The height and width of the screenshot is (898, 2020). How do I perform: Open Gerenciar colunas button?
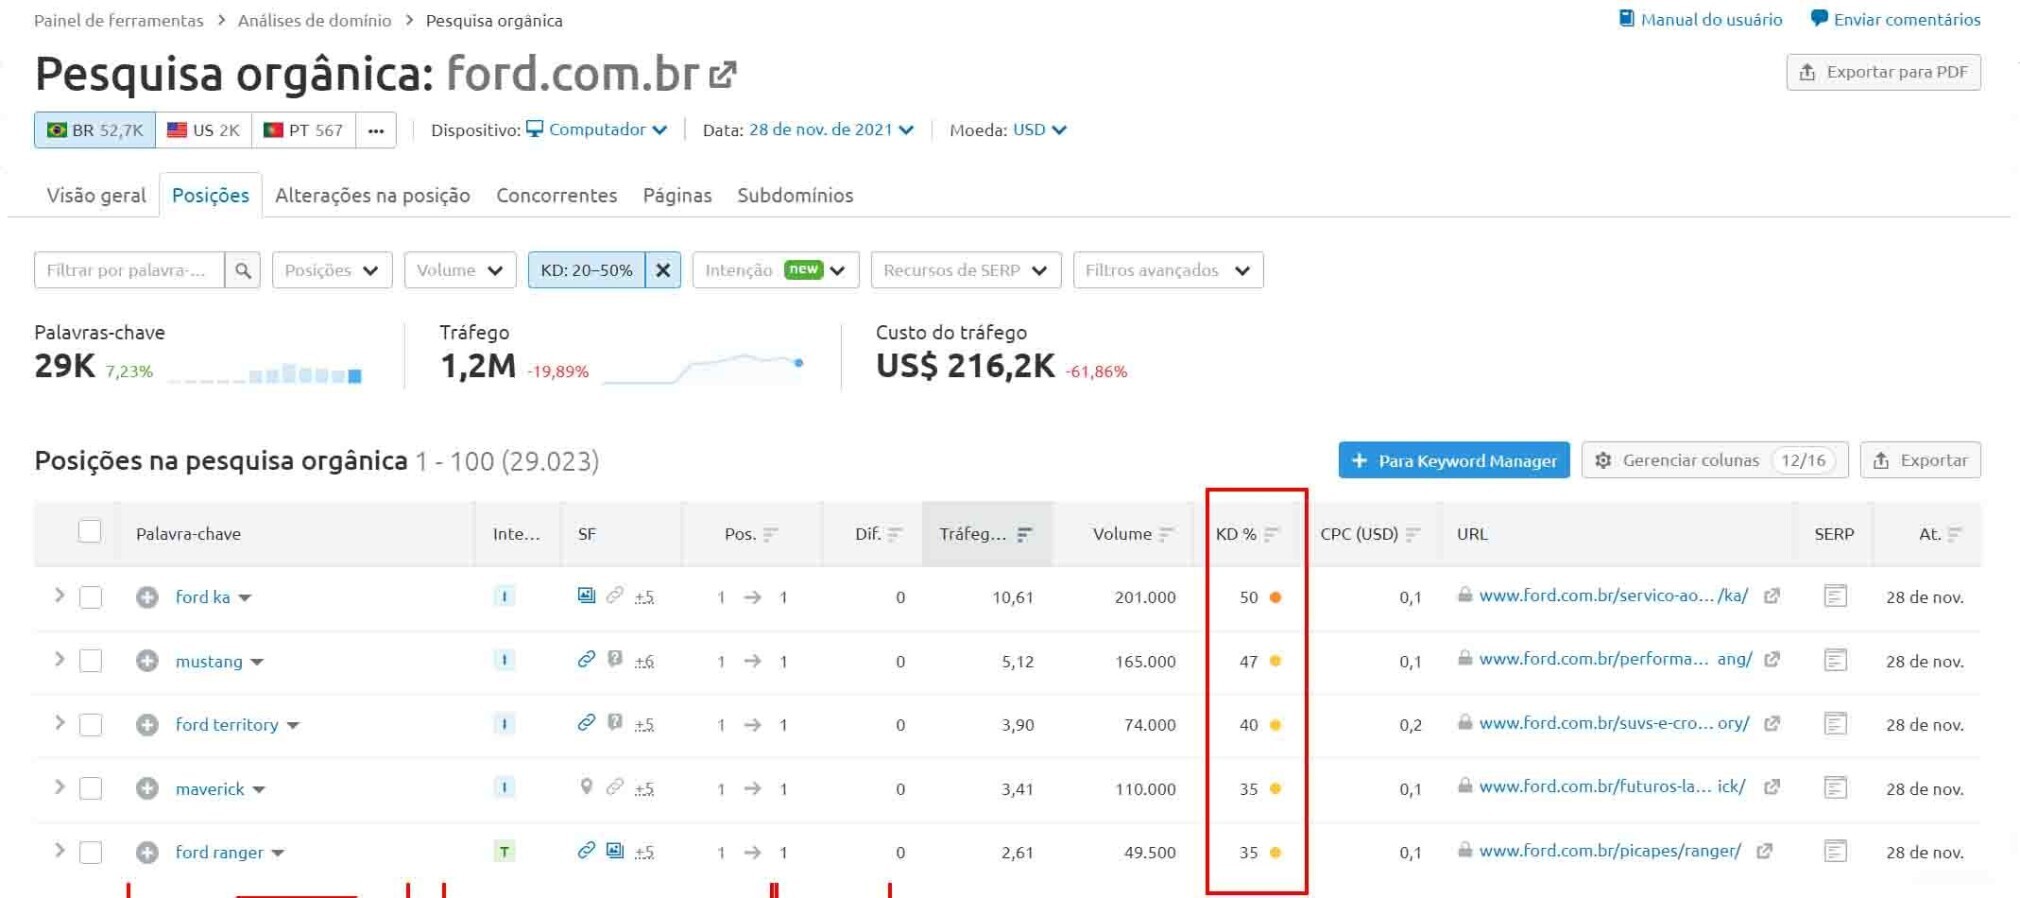[1715, 460]
